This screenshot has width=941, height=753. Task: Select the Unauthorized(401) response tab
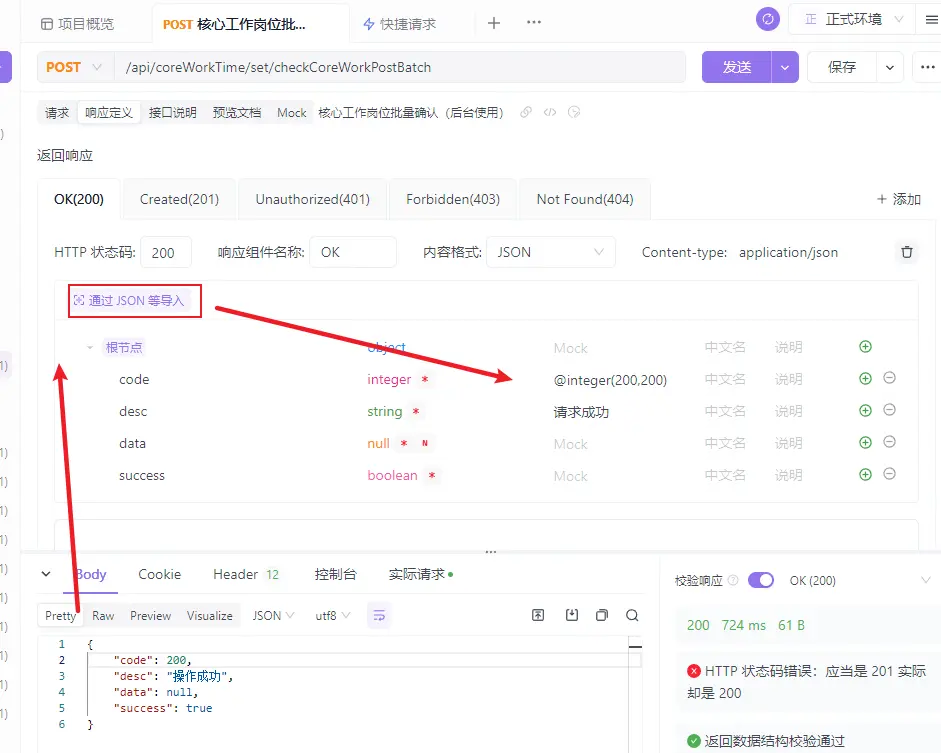(x=313, y=199)
